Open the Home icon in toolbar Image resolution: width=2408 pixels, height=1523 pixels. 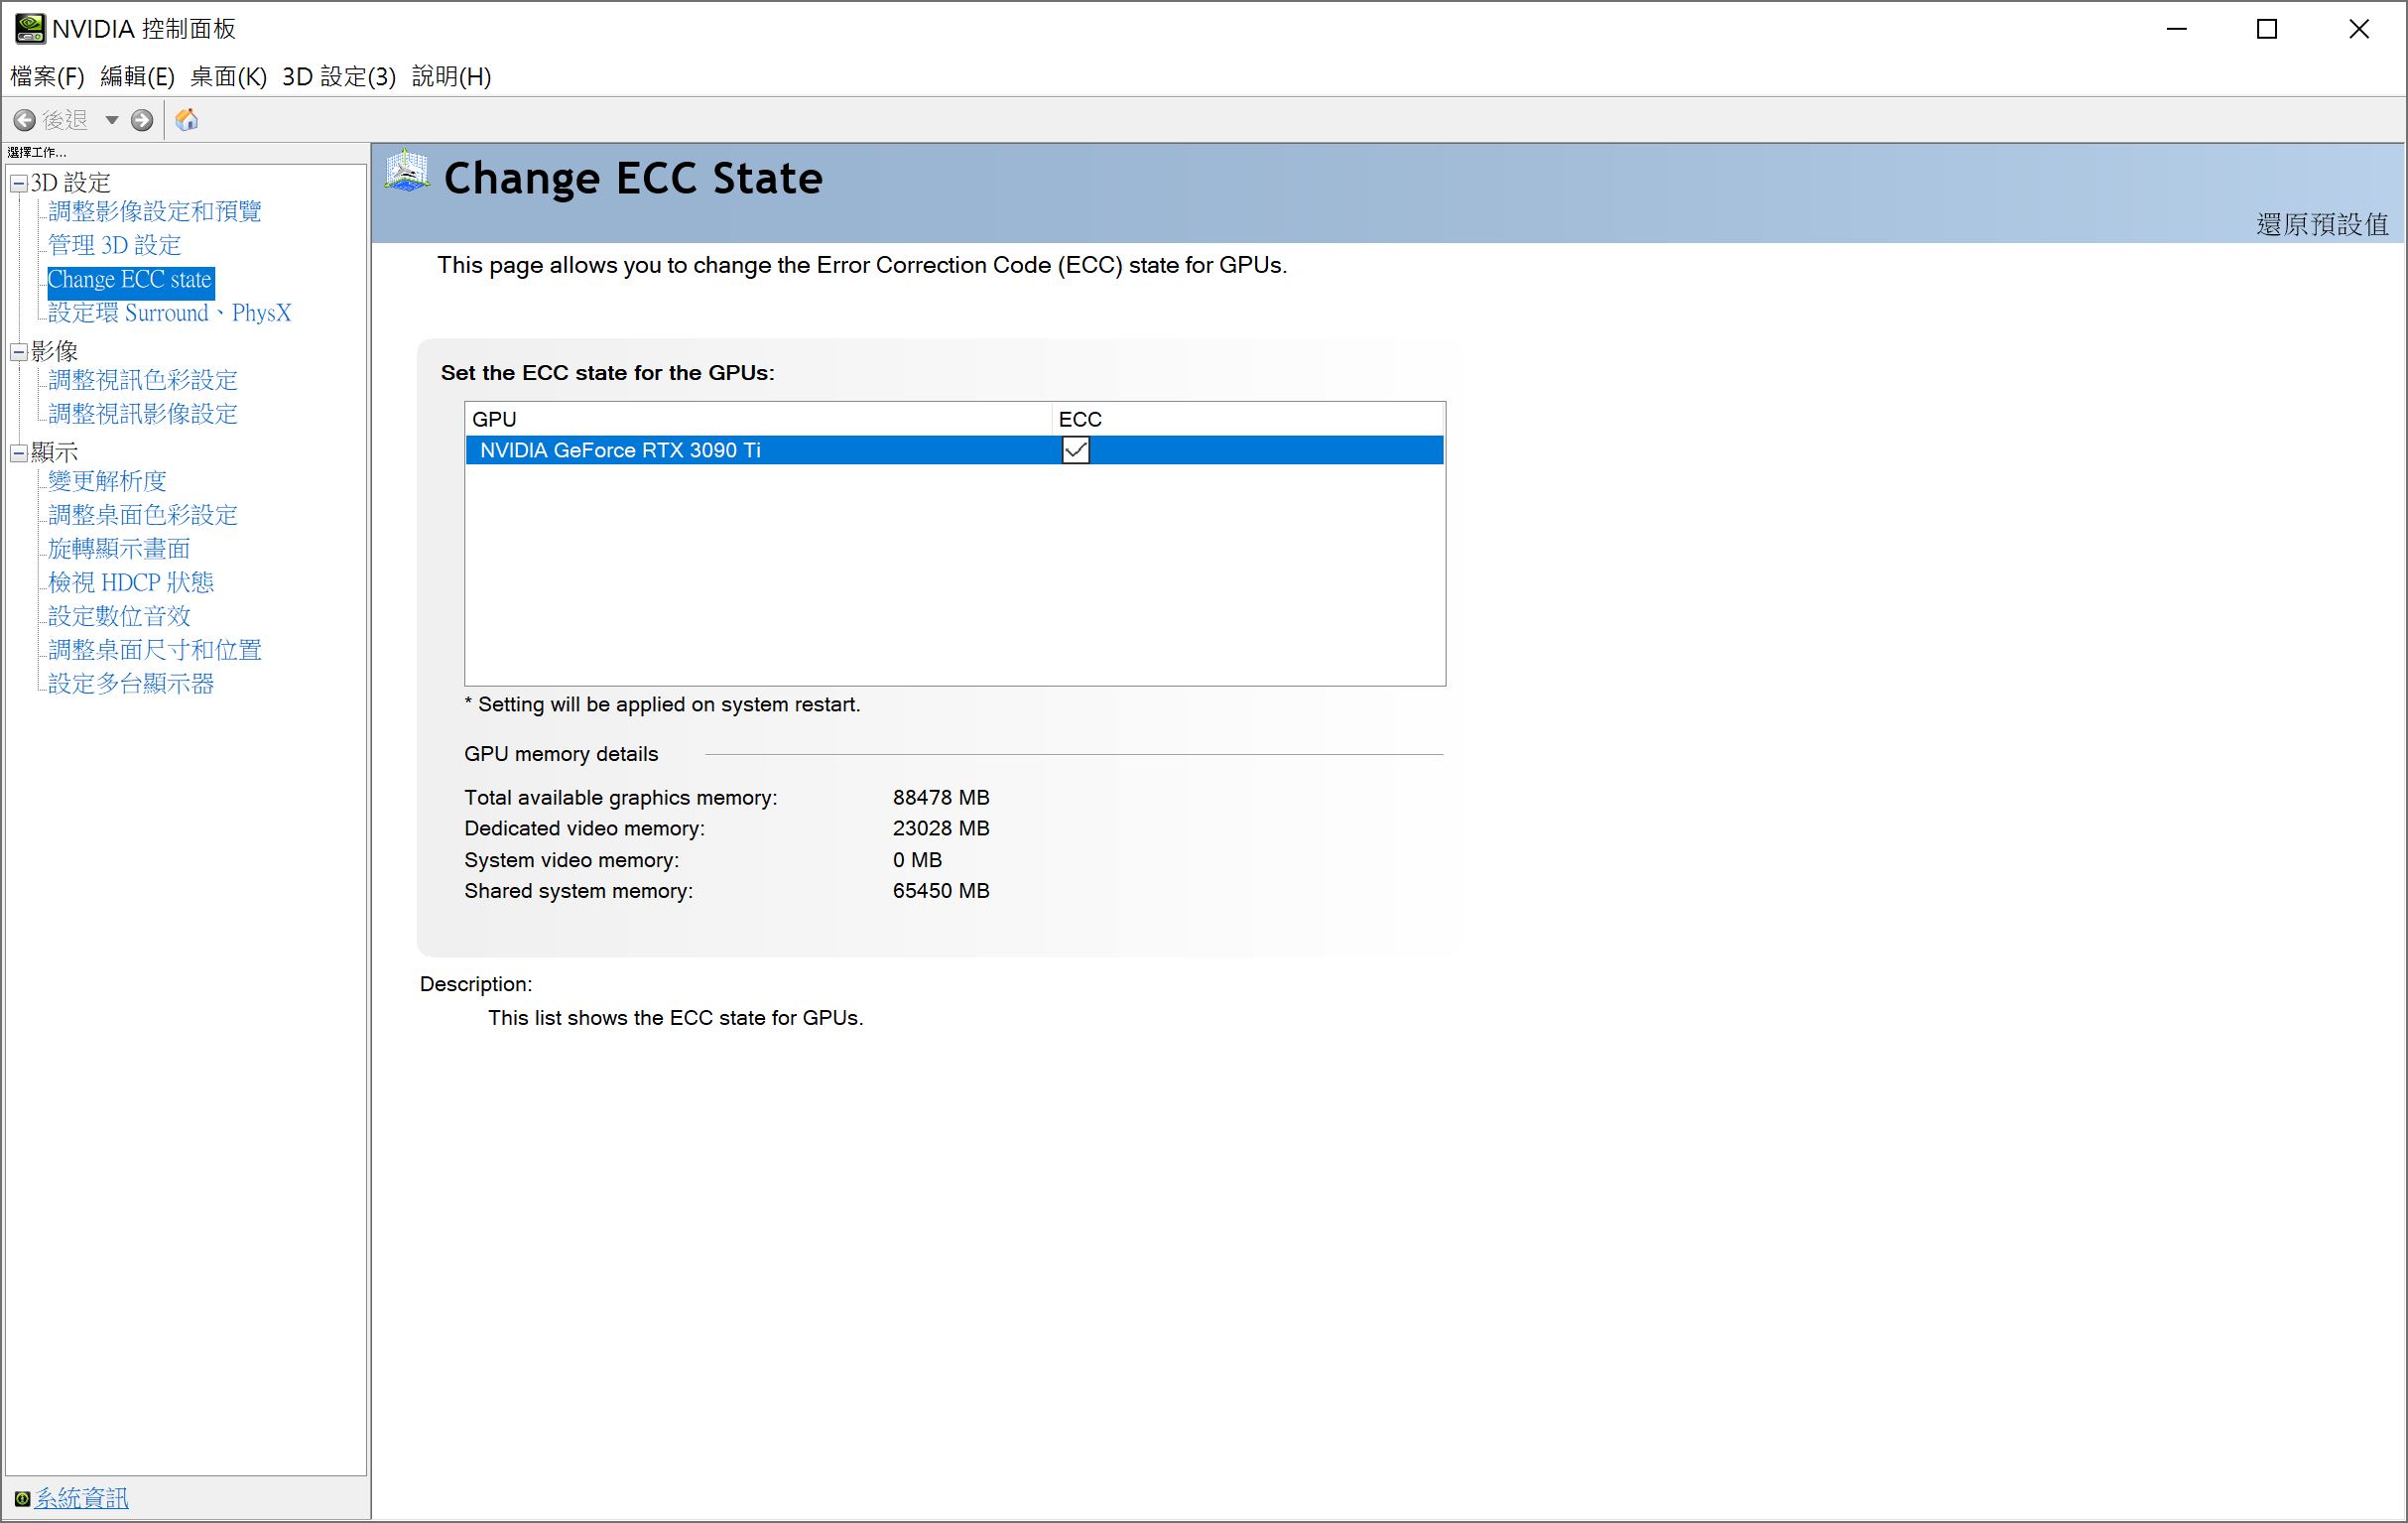187,120
